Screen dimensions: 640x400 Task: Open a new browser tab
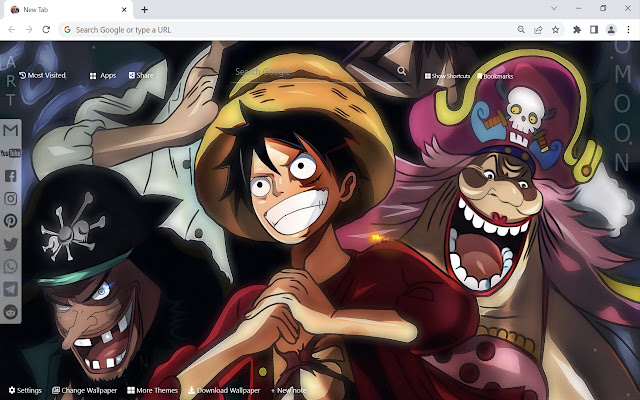point(144,9)
